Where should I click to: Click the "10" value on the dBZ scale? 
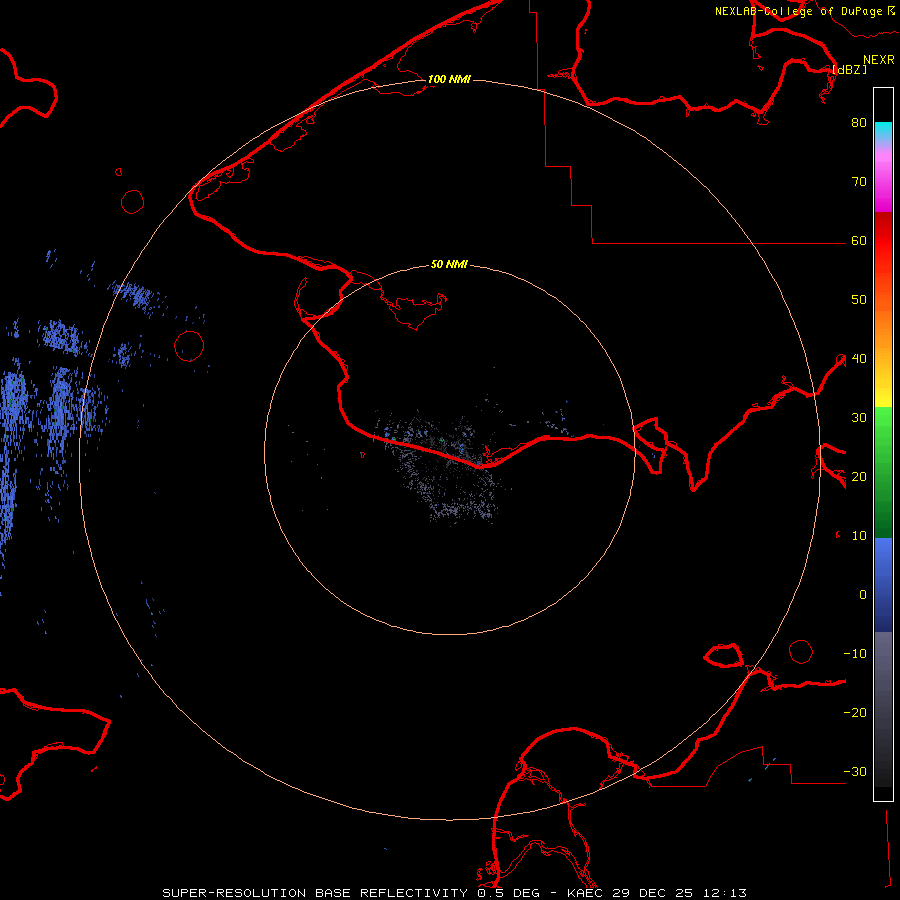coord(859,536)
